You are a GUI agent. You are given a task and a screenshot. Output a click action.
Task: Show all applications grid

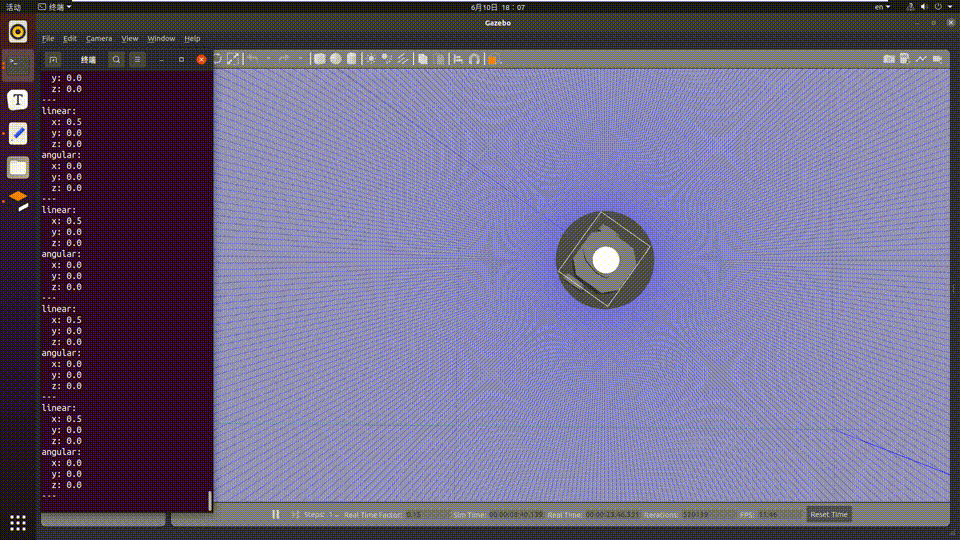coord(18,522)
